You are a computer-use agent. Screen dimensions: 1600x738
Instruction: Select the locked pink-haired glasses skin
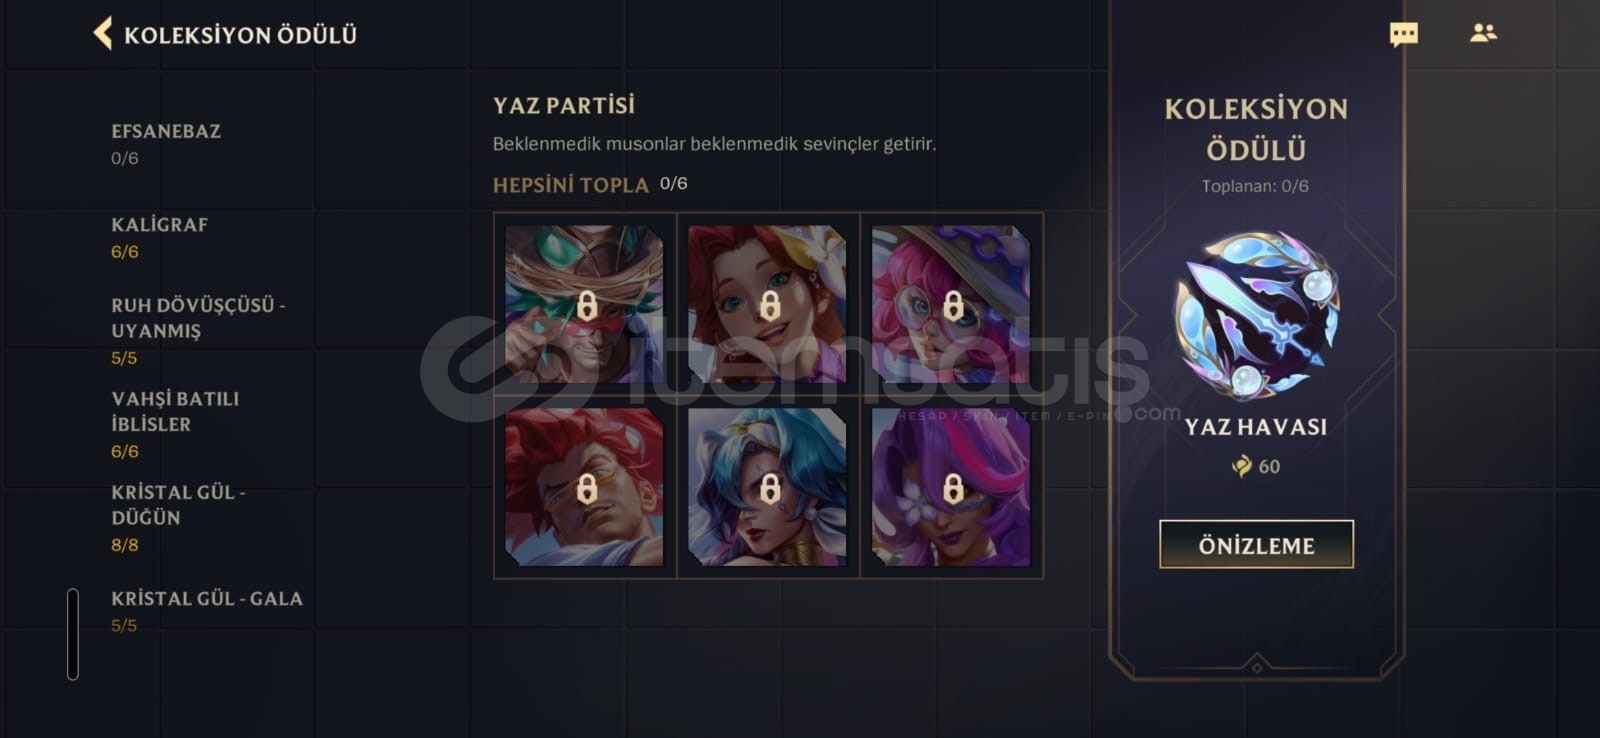click(951, 304)
